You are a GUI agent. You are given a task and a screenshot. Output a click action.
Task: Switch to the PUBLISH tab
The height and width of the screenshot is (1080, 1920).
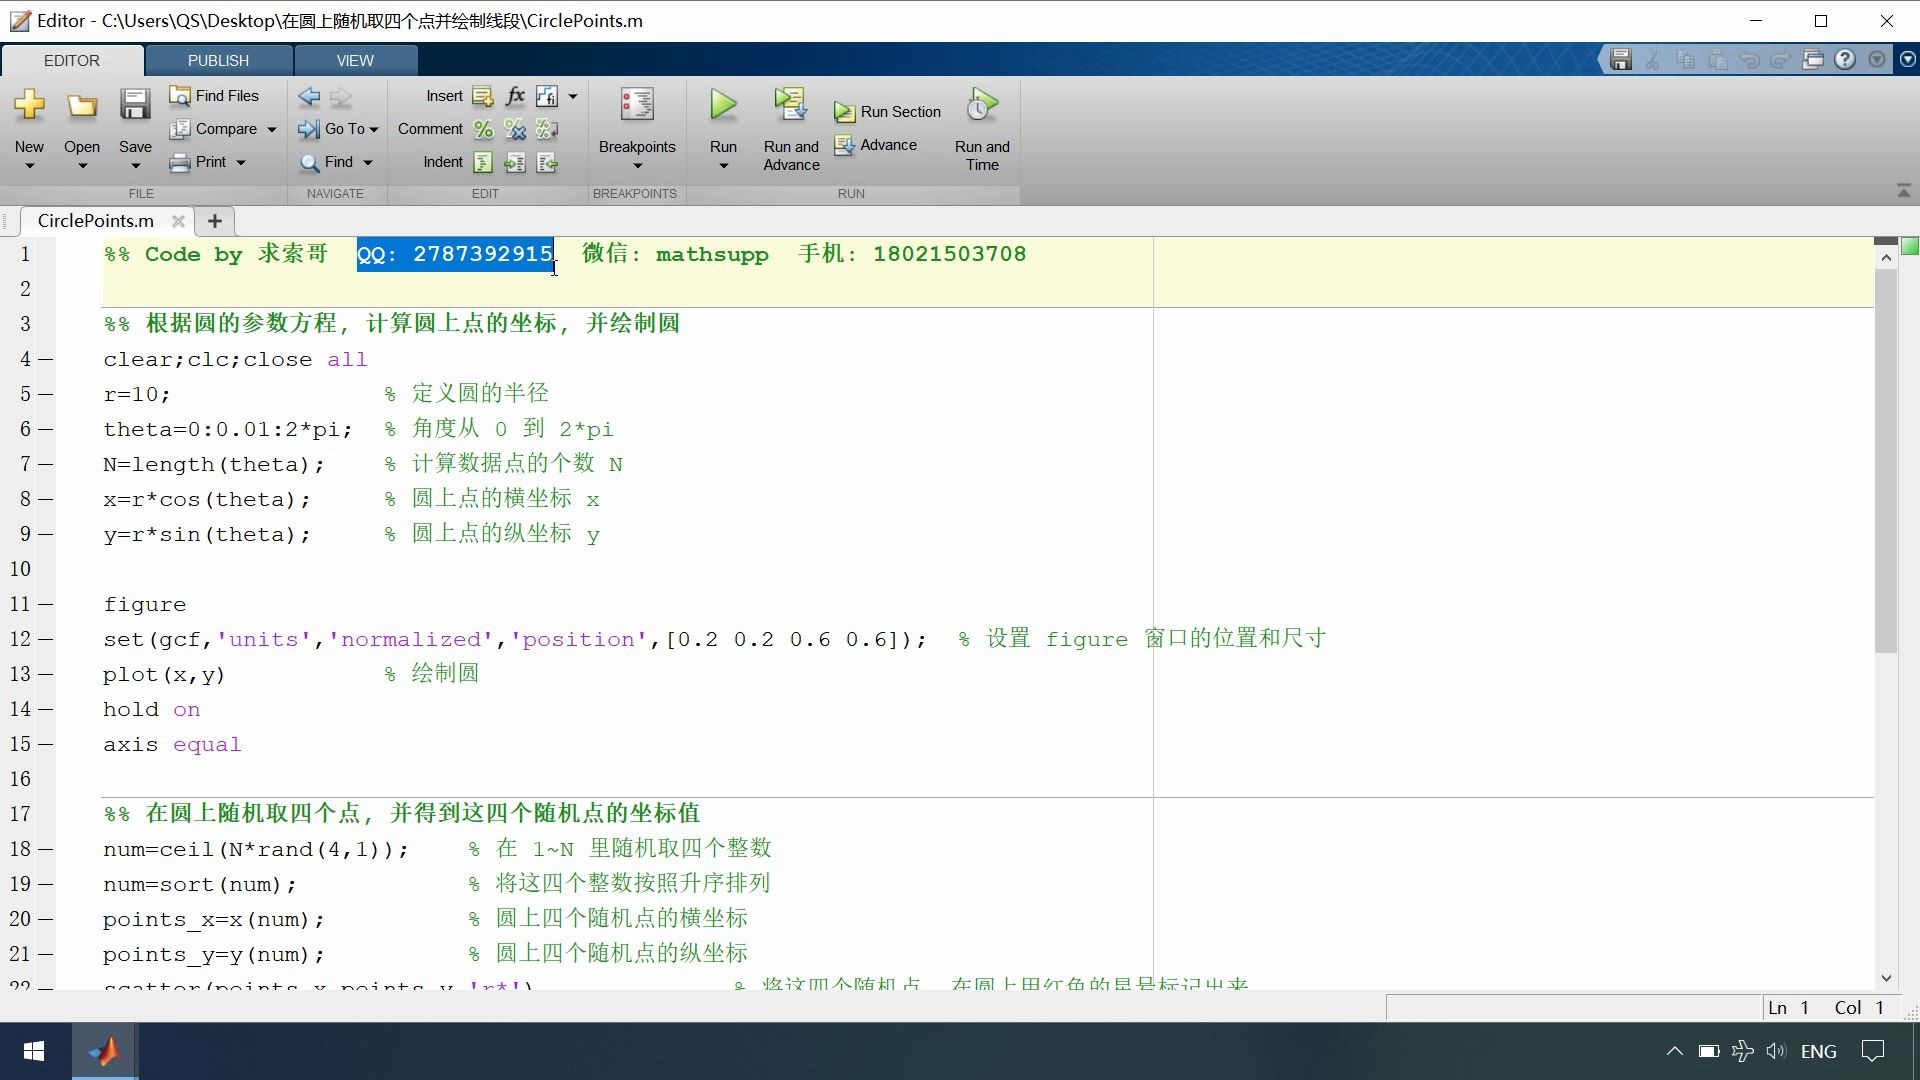click(x=218, y=61)
